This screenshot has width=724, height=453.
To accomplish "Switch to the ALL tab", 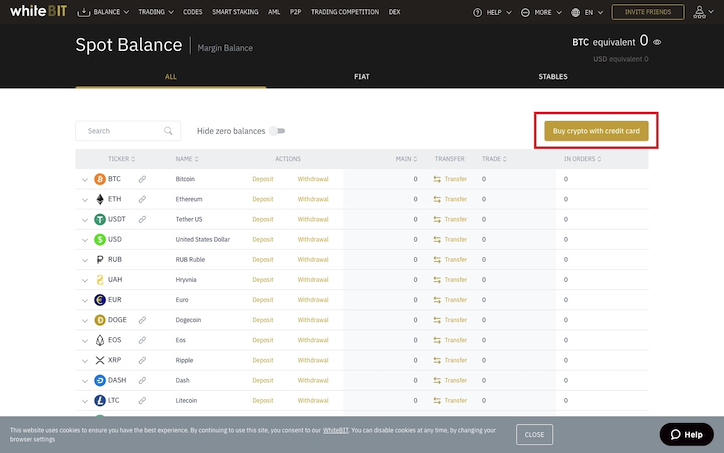I will (x=171, y=77).
